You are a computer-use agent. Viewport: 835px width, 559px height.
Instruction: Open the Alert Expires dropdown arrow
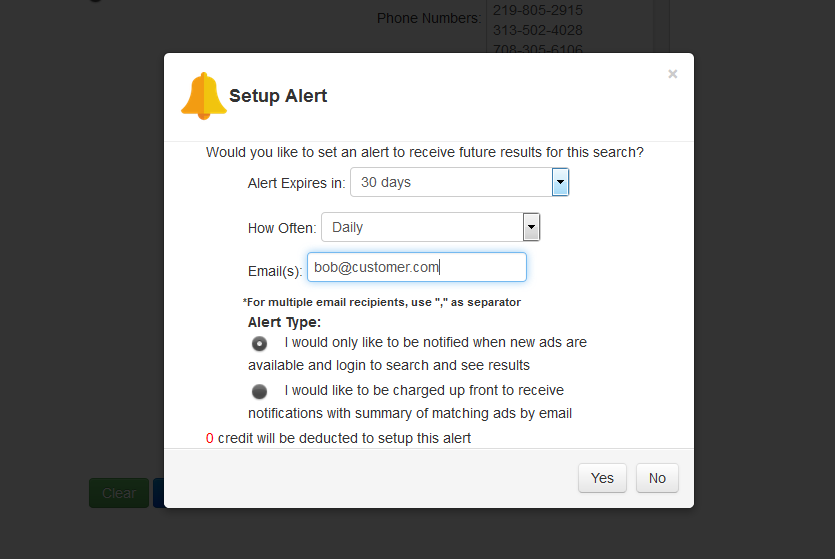point(560,182)
